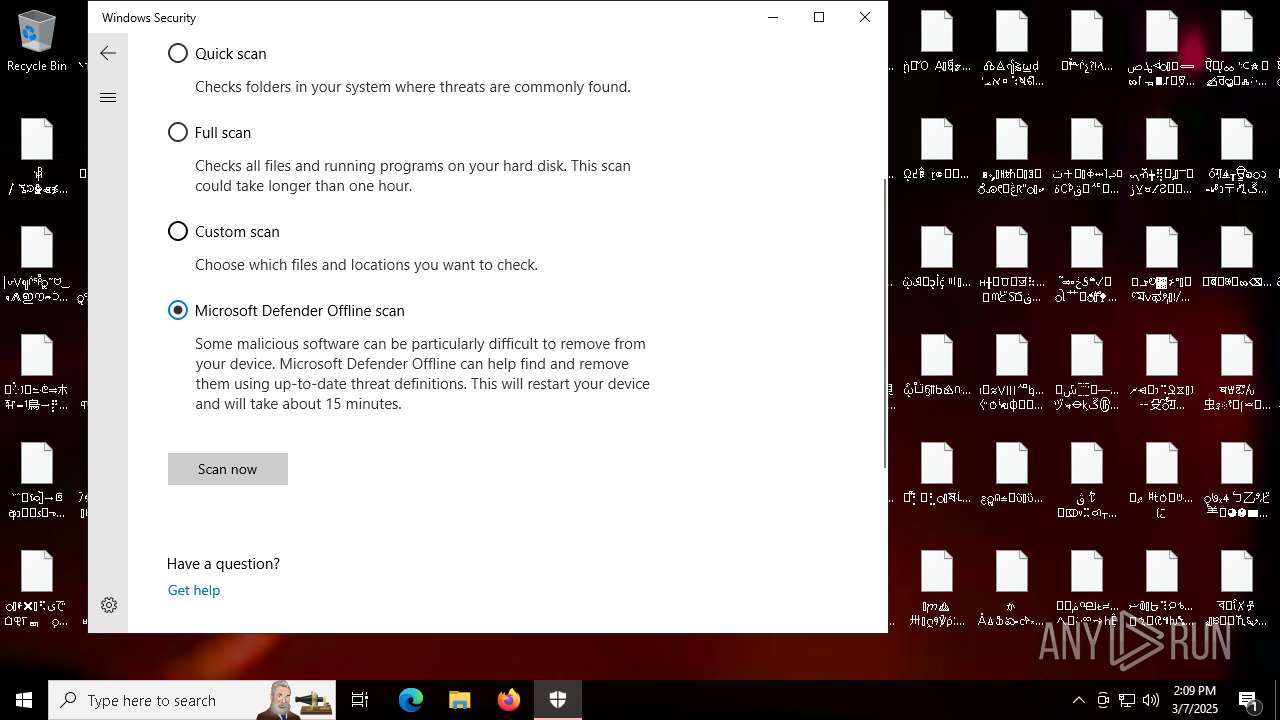Open the clock showing 2:09 PM
The image size is (1280, 720).
1195,700
